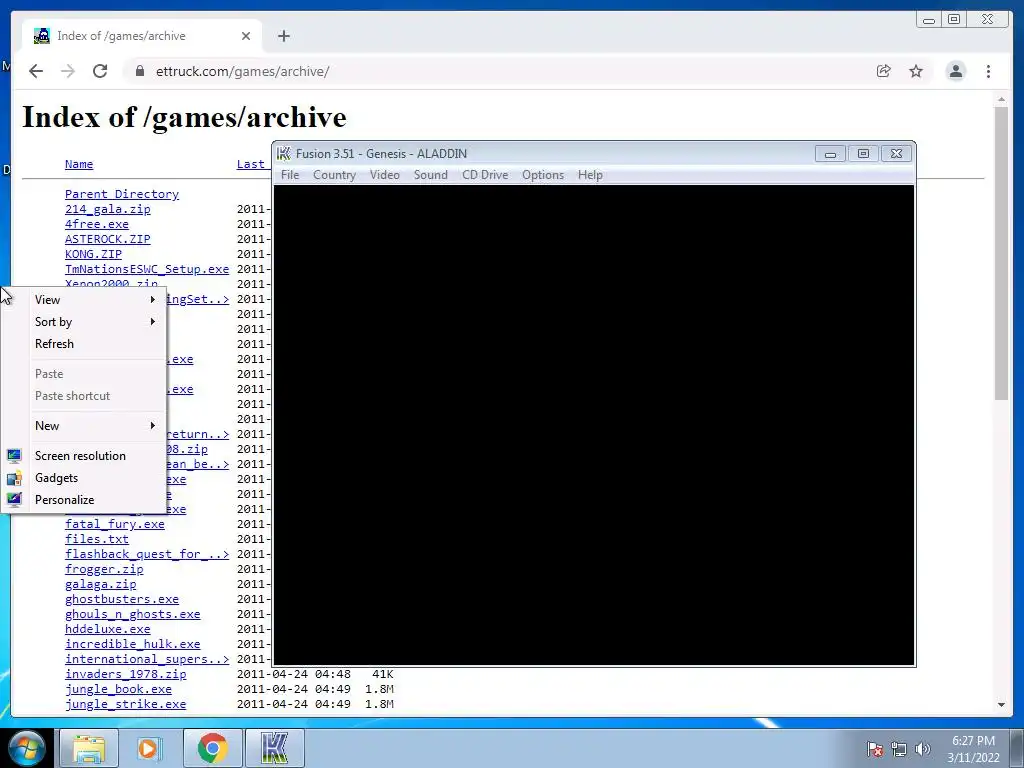
Task: Download invaders_1978.zip
Action: [125, 674]
